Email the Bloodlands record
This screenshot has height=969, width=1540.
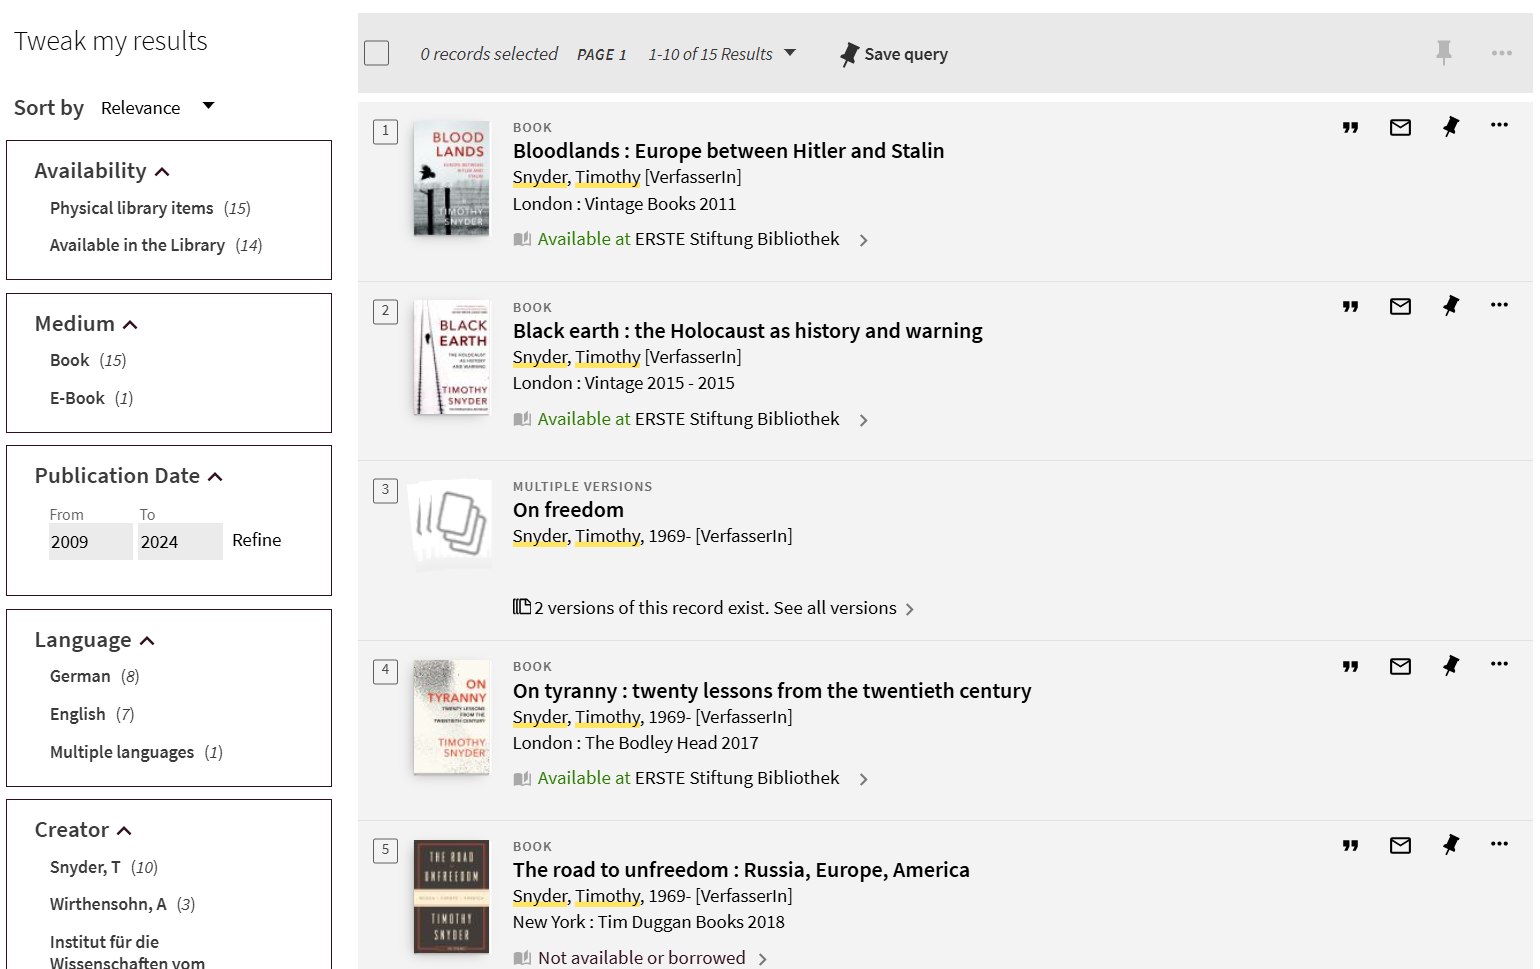1400,127
